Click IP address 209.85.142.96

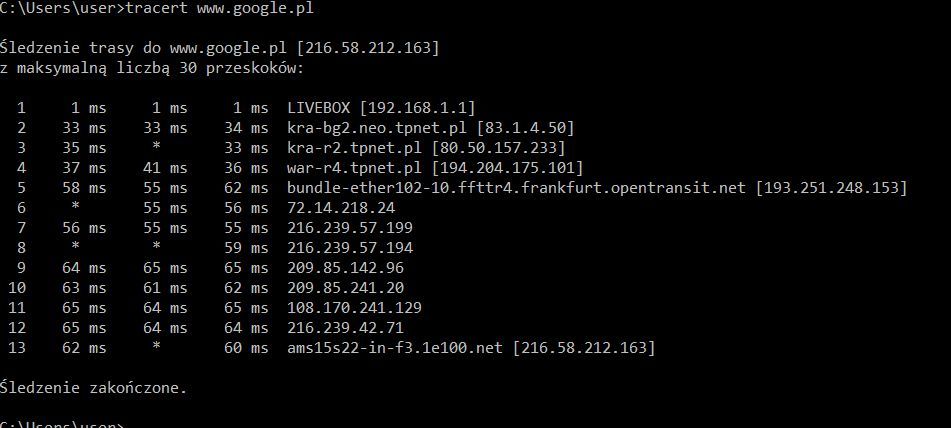click(x=340, y=267)
